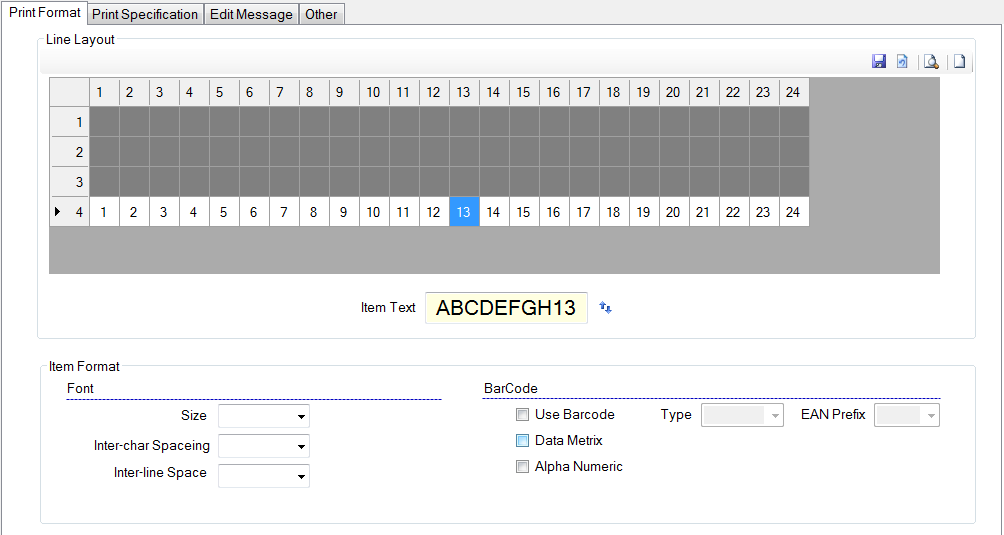Screen dimensions: 1004x535
Task: Toggle the Data Metrix checkbox
Action: 522,441
